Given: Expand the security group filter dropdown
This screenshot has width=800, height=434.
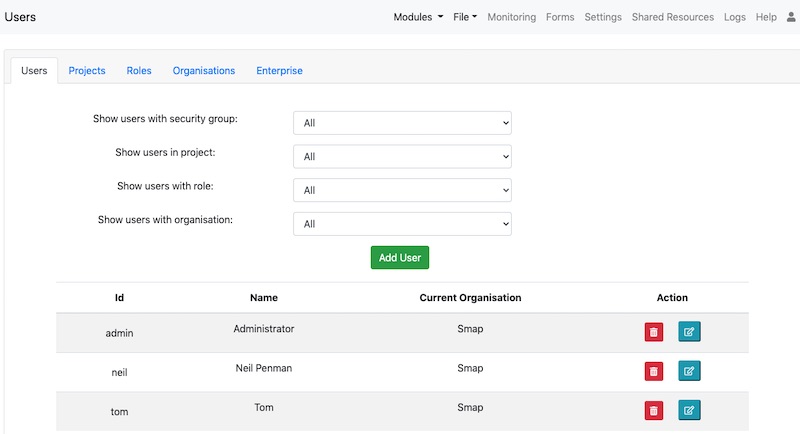Looking at the screenshot, I should pos(402,123).
